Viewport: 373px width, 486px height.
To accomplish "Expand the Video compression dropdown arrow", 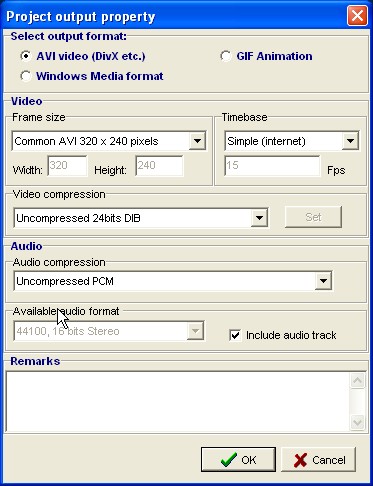I will click(x=259, y=218).
